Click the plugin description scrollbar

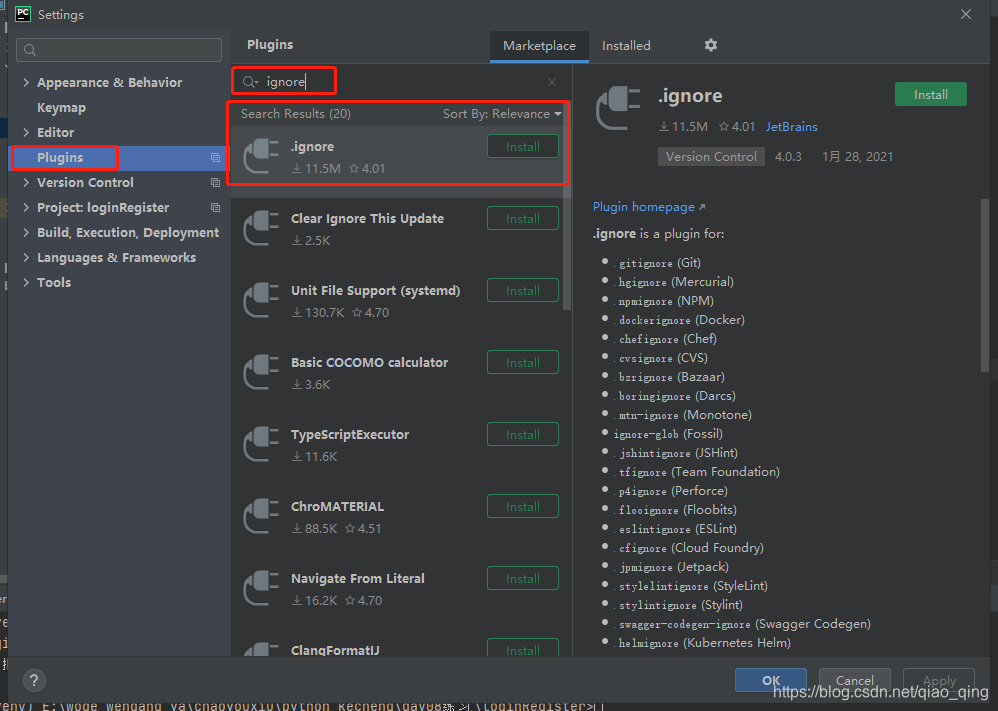coord(985,285)
